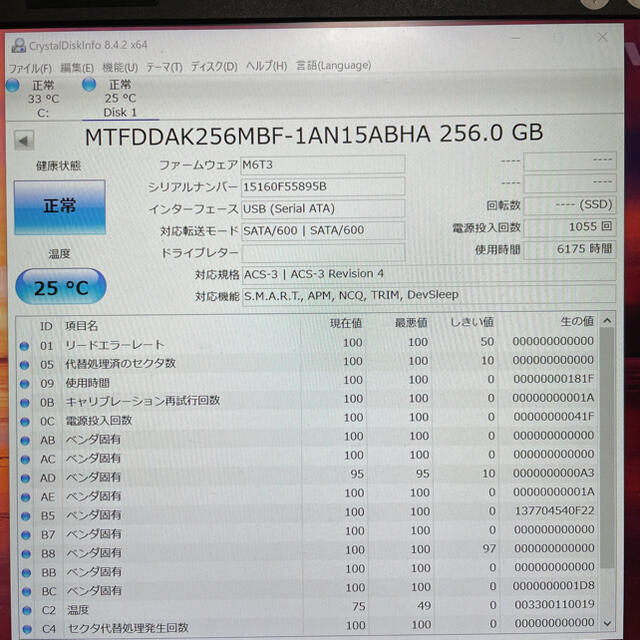Select the リードエラーレート attribute row

click(x=308, y=344)
